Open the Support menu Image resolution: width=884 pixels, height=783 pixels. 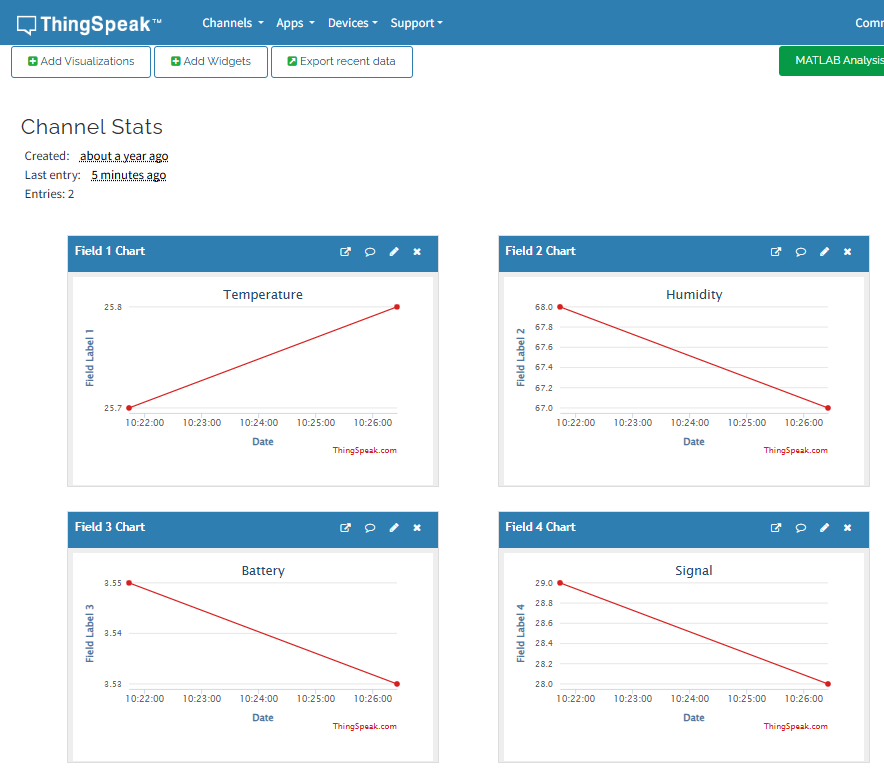pos(417,23)
